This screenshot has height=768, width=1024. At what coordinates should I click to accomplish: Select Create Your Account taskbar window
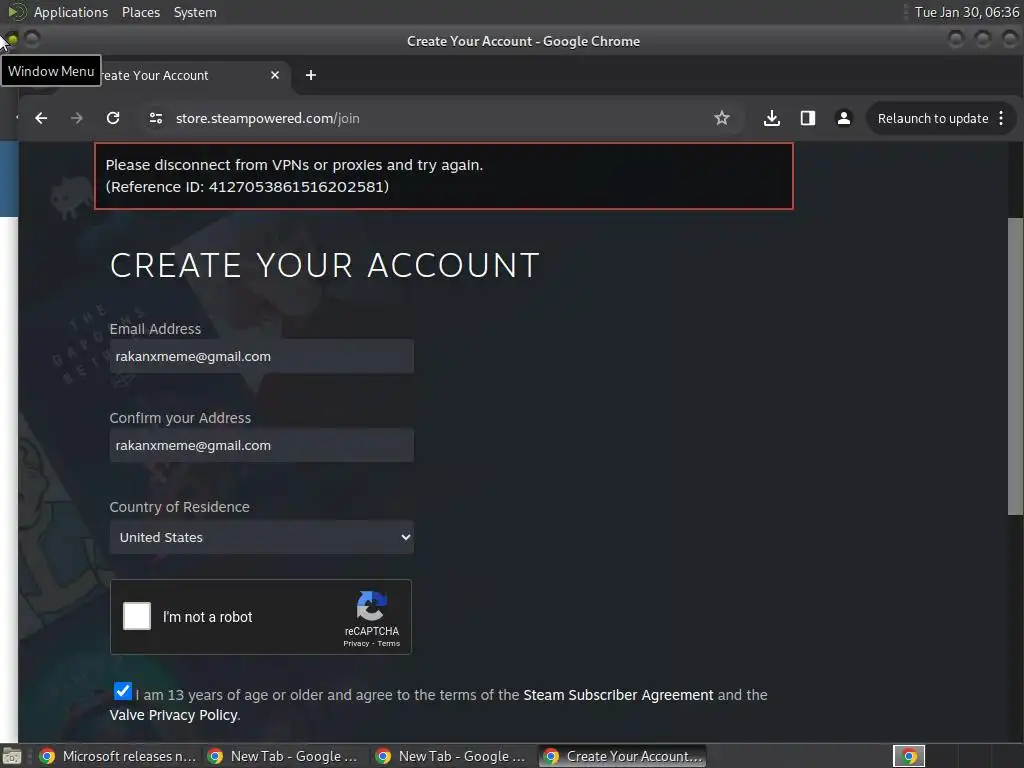click(622, 756)
